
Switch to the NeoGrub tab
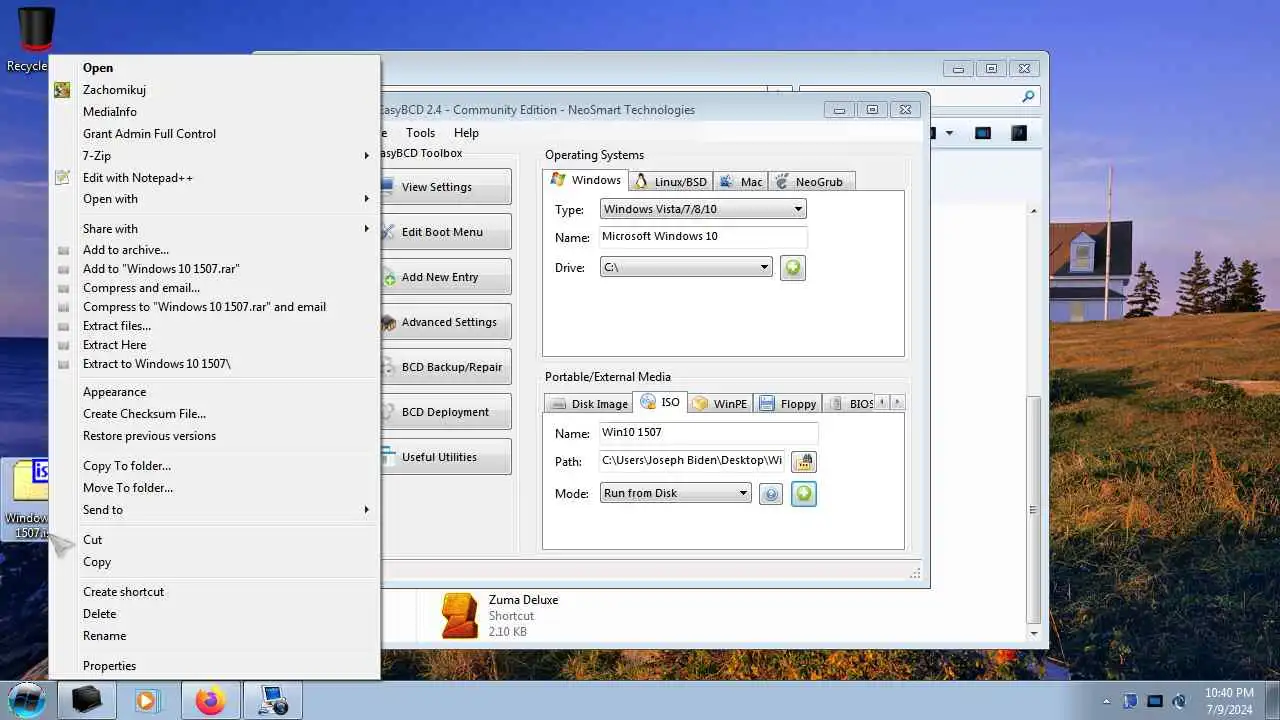(811, 182)
